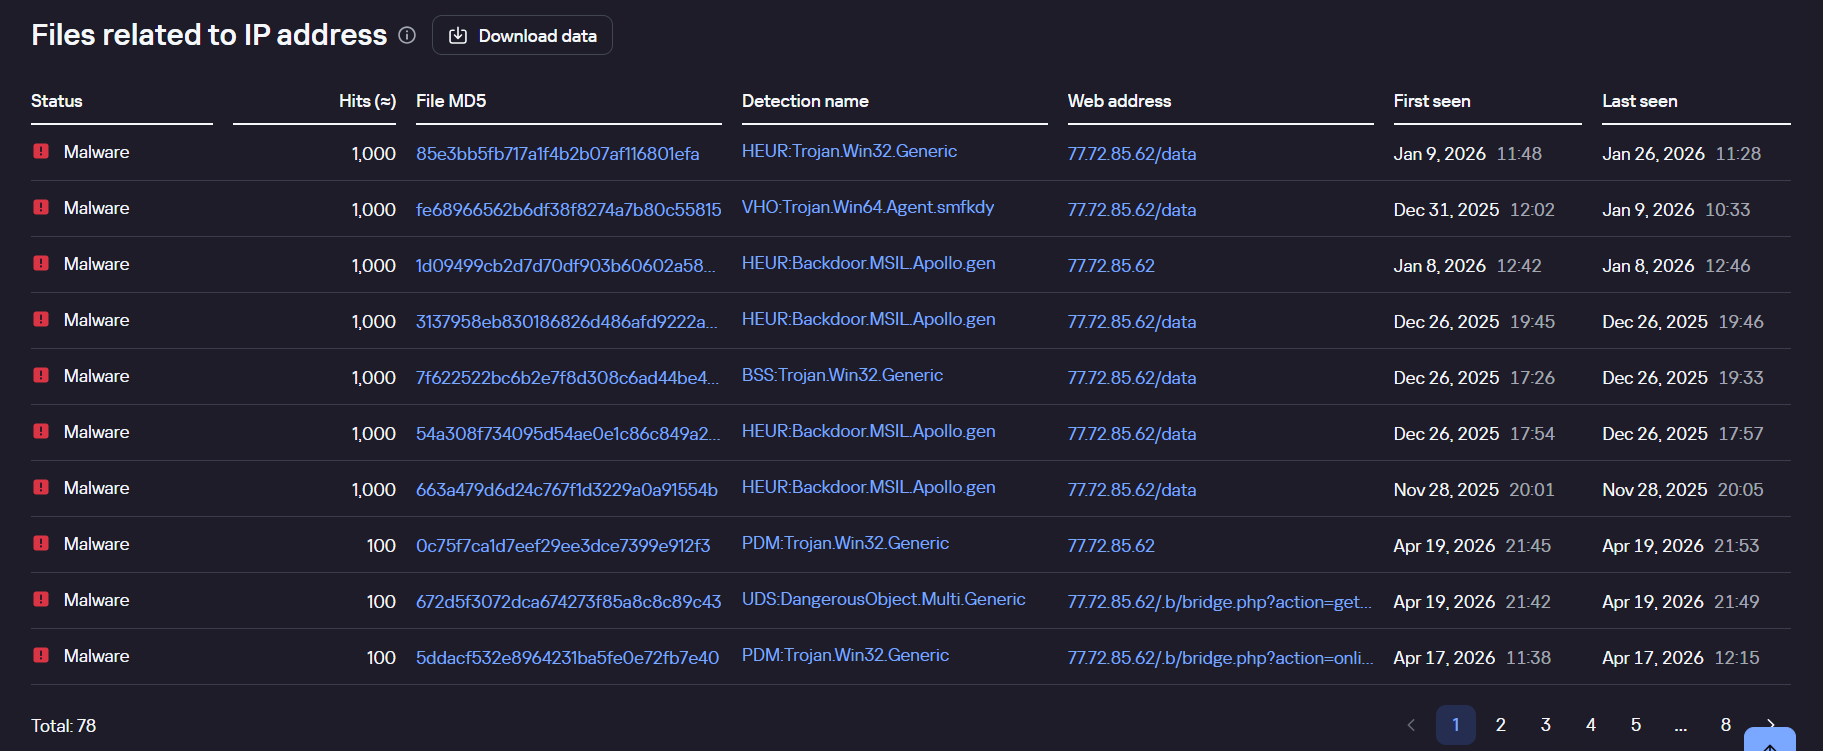This screenshot has height=751, width=1823.
Task: Select page 1 in the pagination
Action: (1456, 725)
